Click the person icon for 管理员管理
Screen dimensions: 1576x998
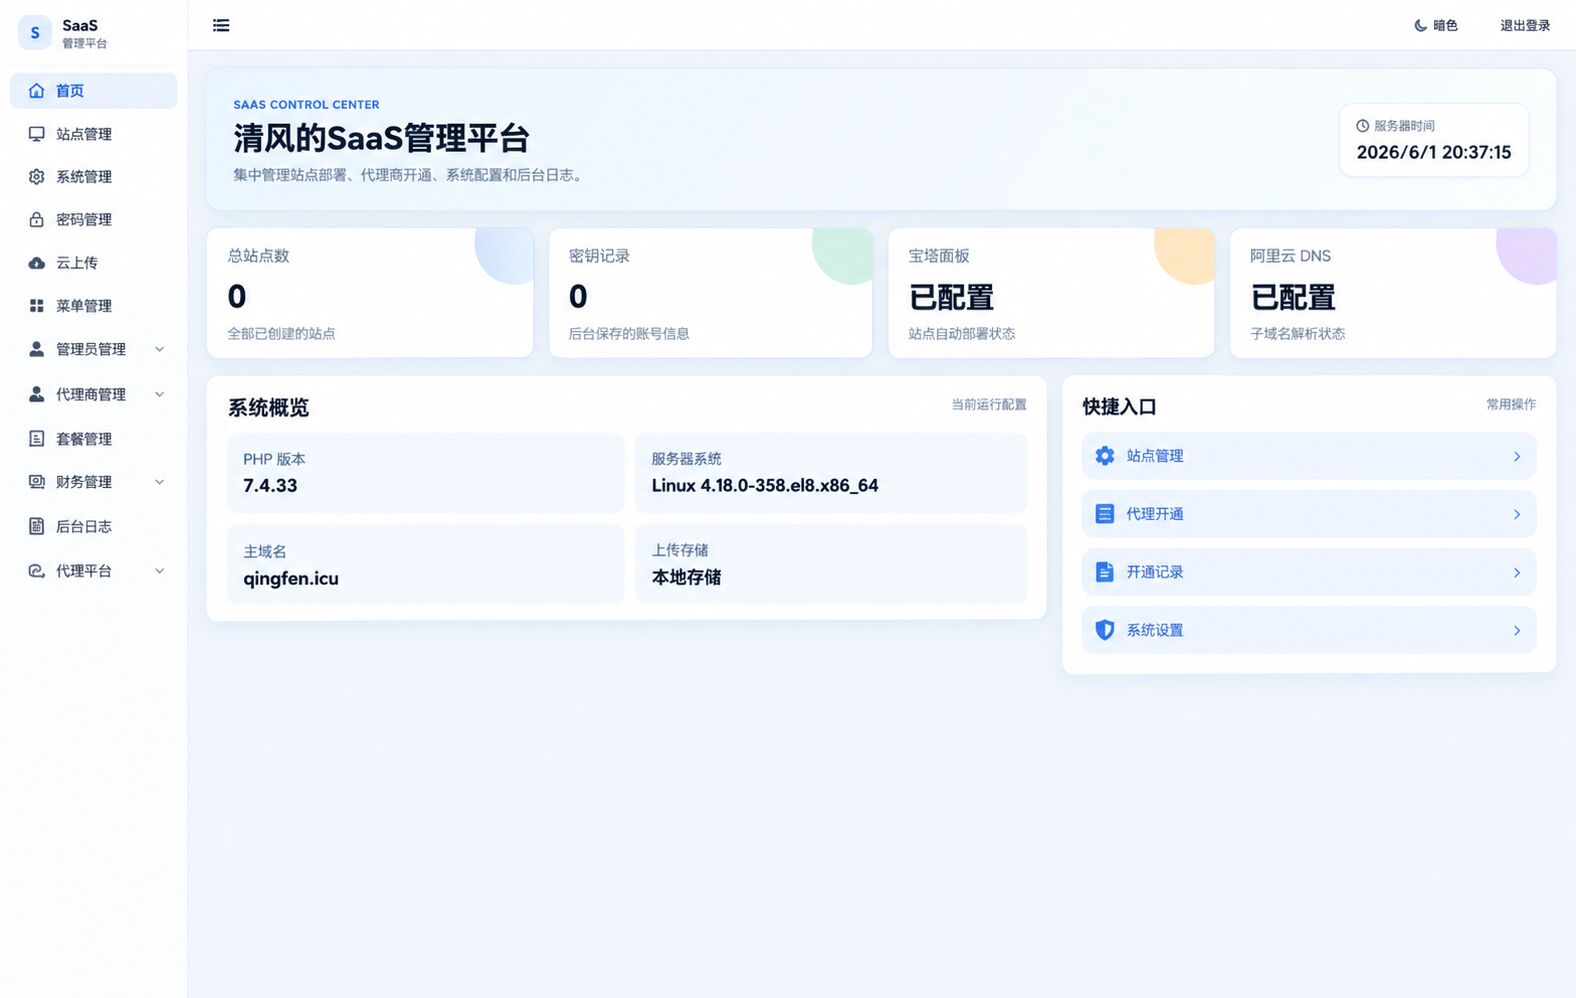37,349
